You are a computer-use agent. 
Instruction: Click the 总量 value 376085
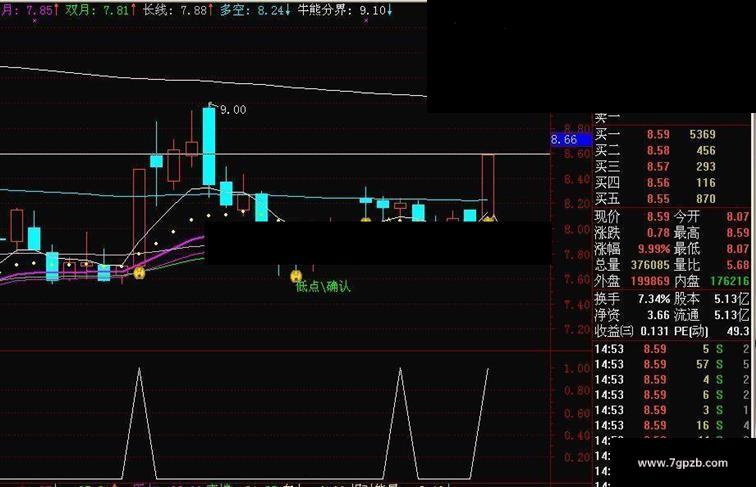(x=650, y=265)
